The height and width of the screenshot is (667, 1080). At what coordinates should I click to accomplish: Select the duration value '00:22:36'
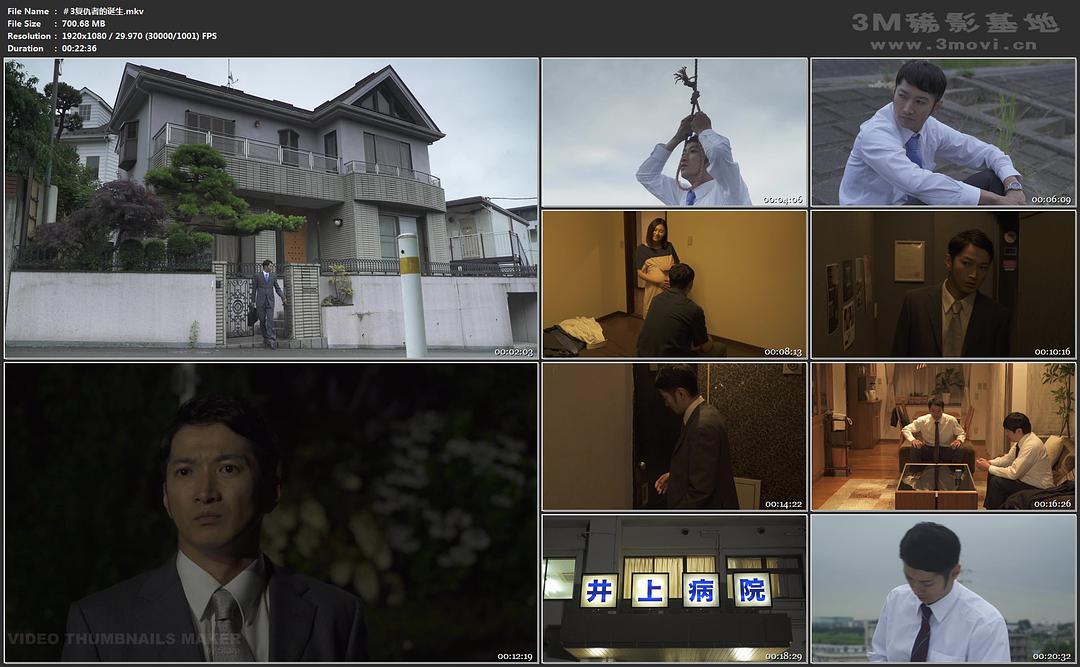pyautogui.click(x=79, y=48)
